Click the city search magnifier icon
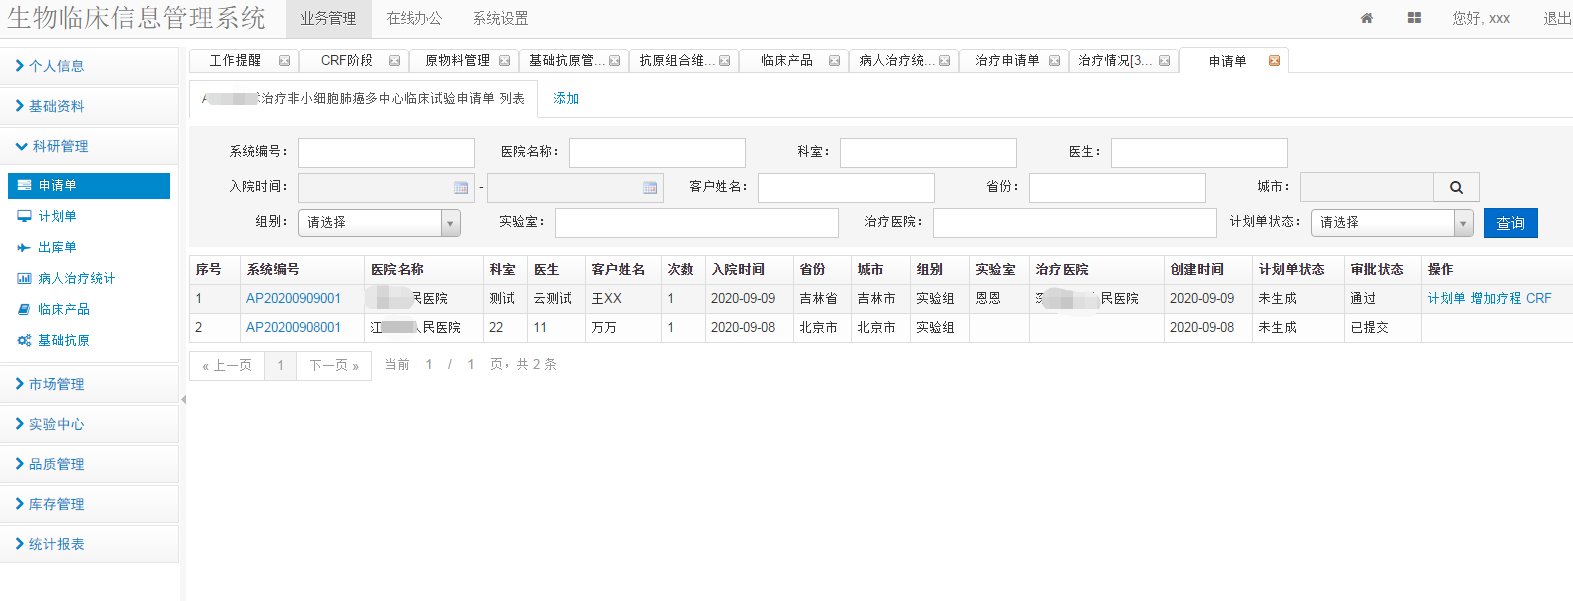This screenshot has height=601, width=1573. point(1456,187)
